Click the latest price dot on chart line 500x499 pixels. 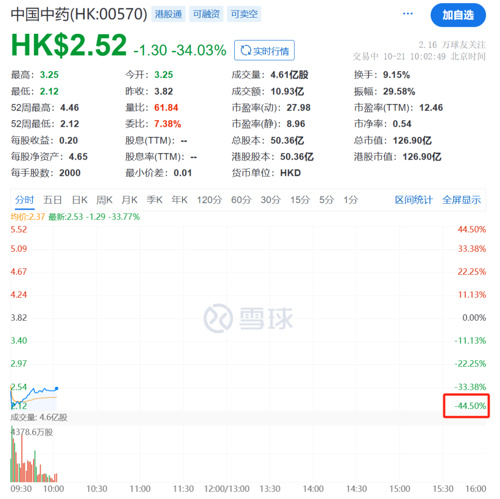[57, 388]
